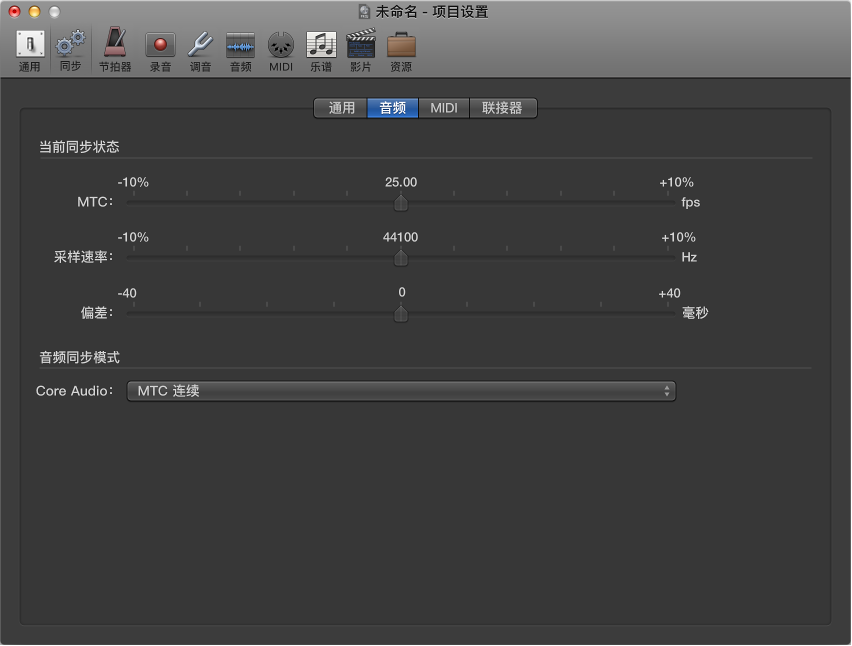The height and width of the screenshot is (646, 852).
Task: Click the 当前同步状态 section heading
Action: pos(79,147)
